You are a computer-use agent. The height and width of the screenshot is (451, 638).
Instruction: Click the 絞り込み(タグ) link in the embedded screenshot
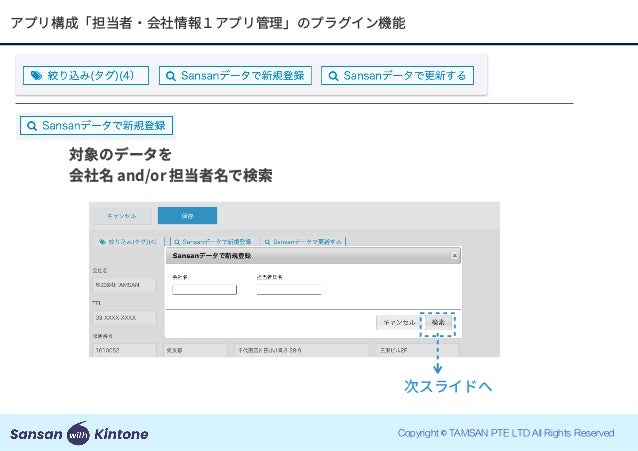[x=128, y=242]
